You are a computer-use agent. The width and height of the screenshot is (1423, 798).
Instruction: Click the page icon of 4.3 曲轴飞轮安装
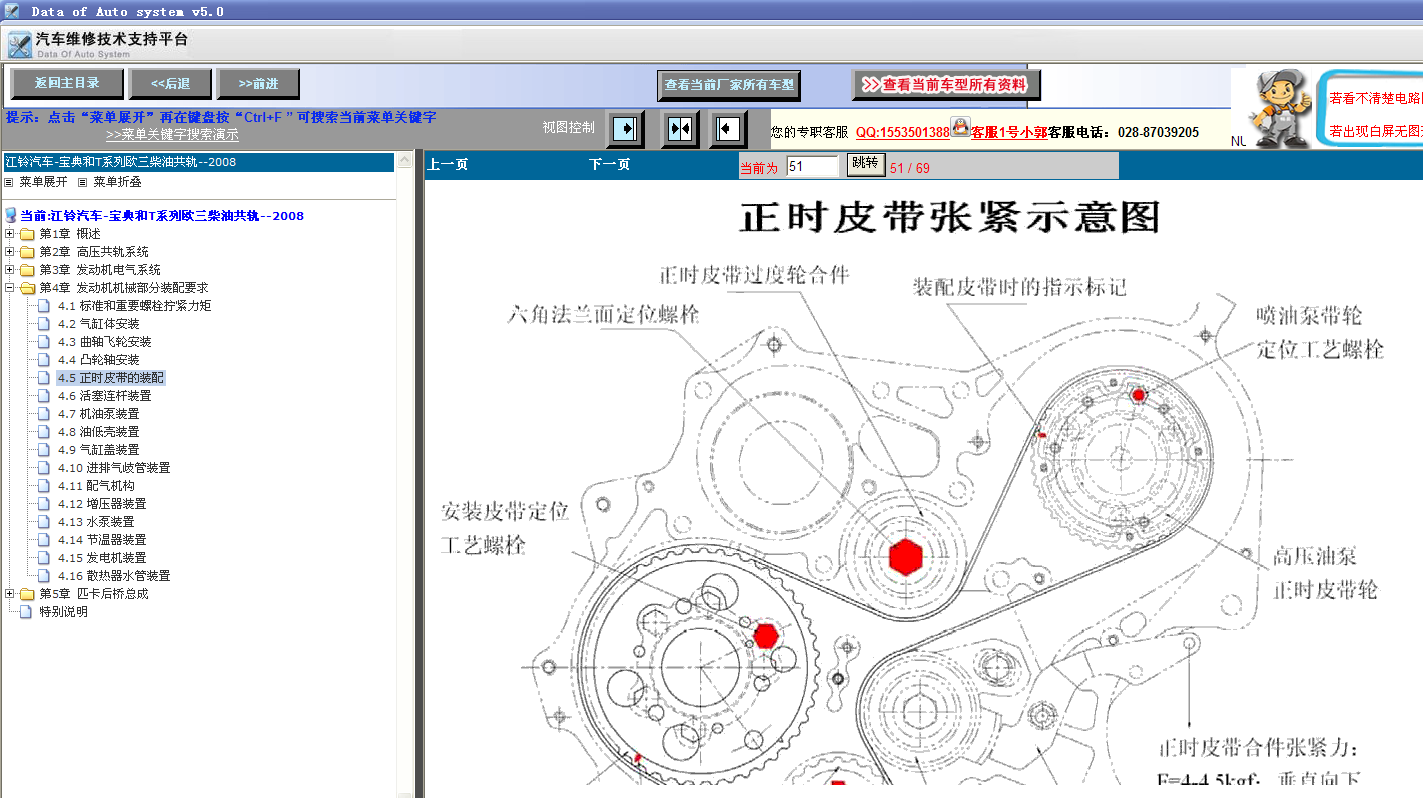(44, 342)
